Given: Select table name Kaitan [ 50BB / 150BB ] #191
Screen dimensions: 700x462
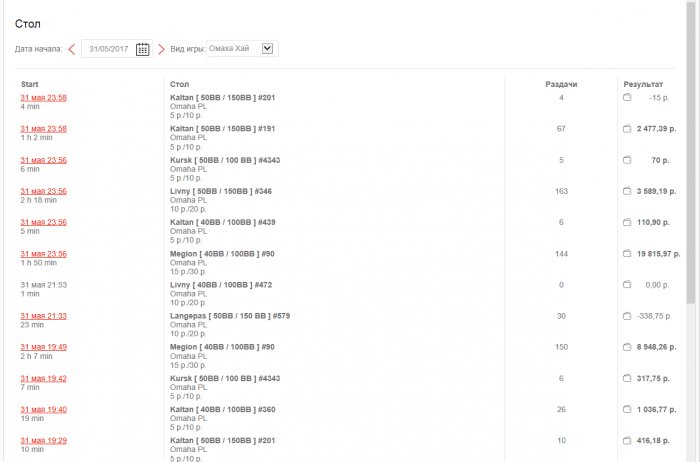Looking at the screenshot, I should pyautogui.click(x=222, y=129).
